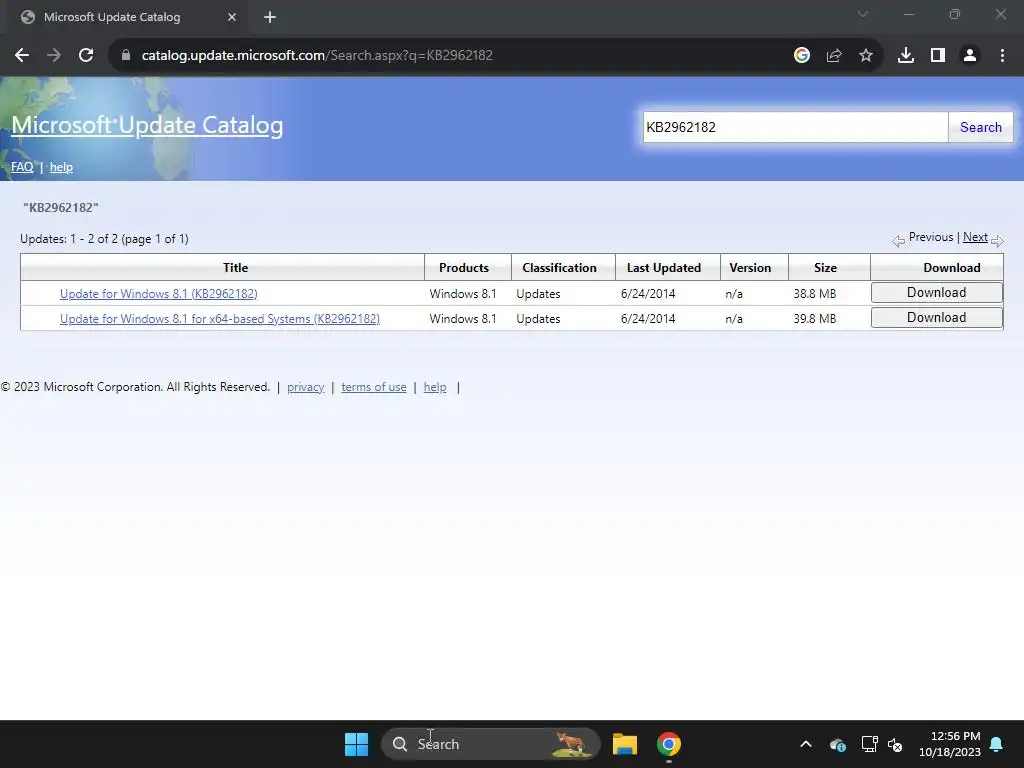Download the 38.8 MB update

point(936,293)
